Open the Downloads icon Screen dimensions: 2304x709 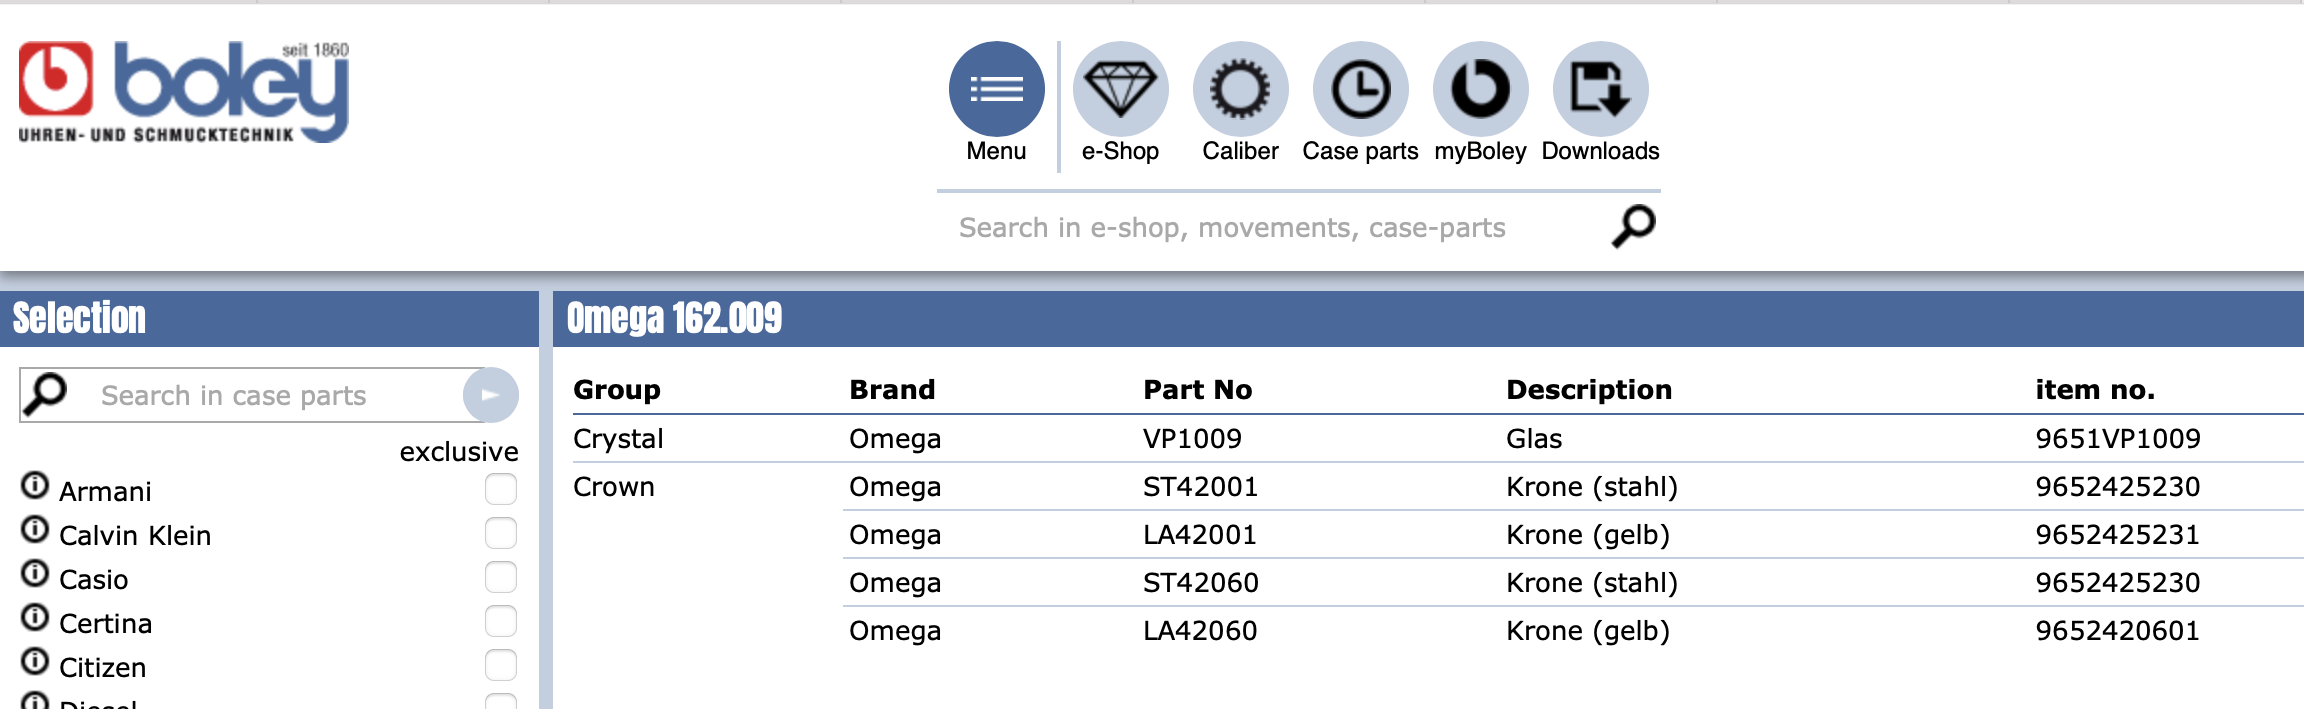coord(1600,90)
